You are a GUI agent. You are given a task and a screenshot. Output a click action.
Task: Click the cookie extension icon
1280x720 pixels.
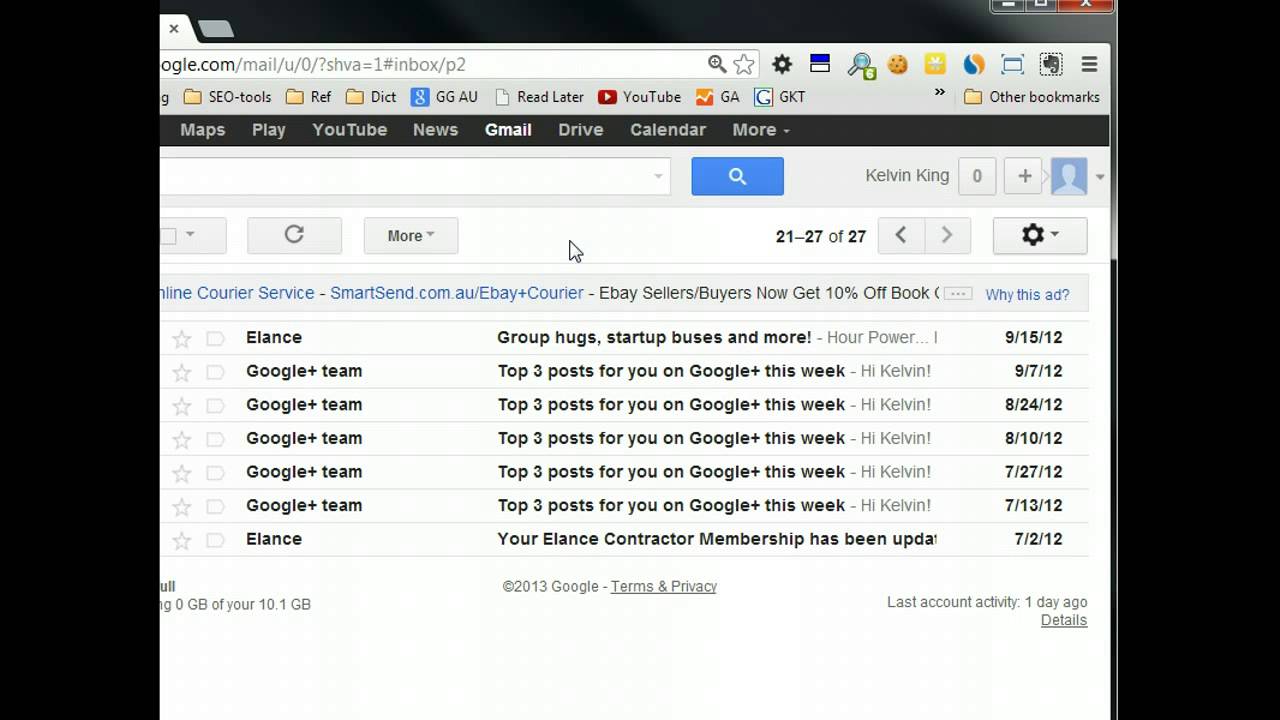[898, 64]
